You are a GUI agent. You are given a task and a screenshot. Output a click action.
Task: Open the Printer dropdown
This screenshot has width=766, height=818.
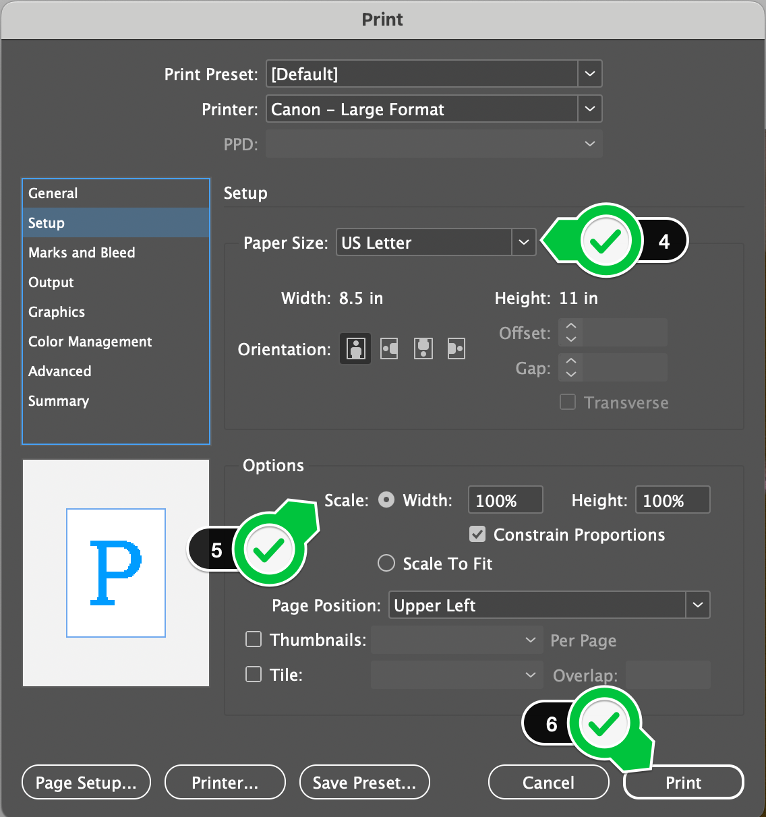(434, 109)
